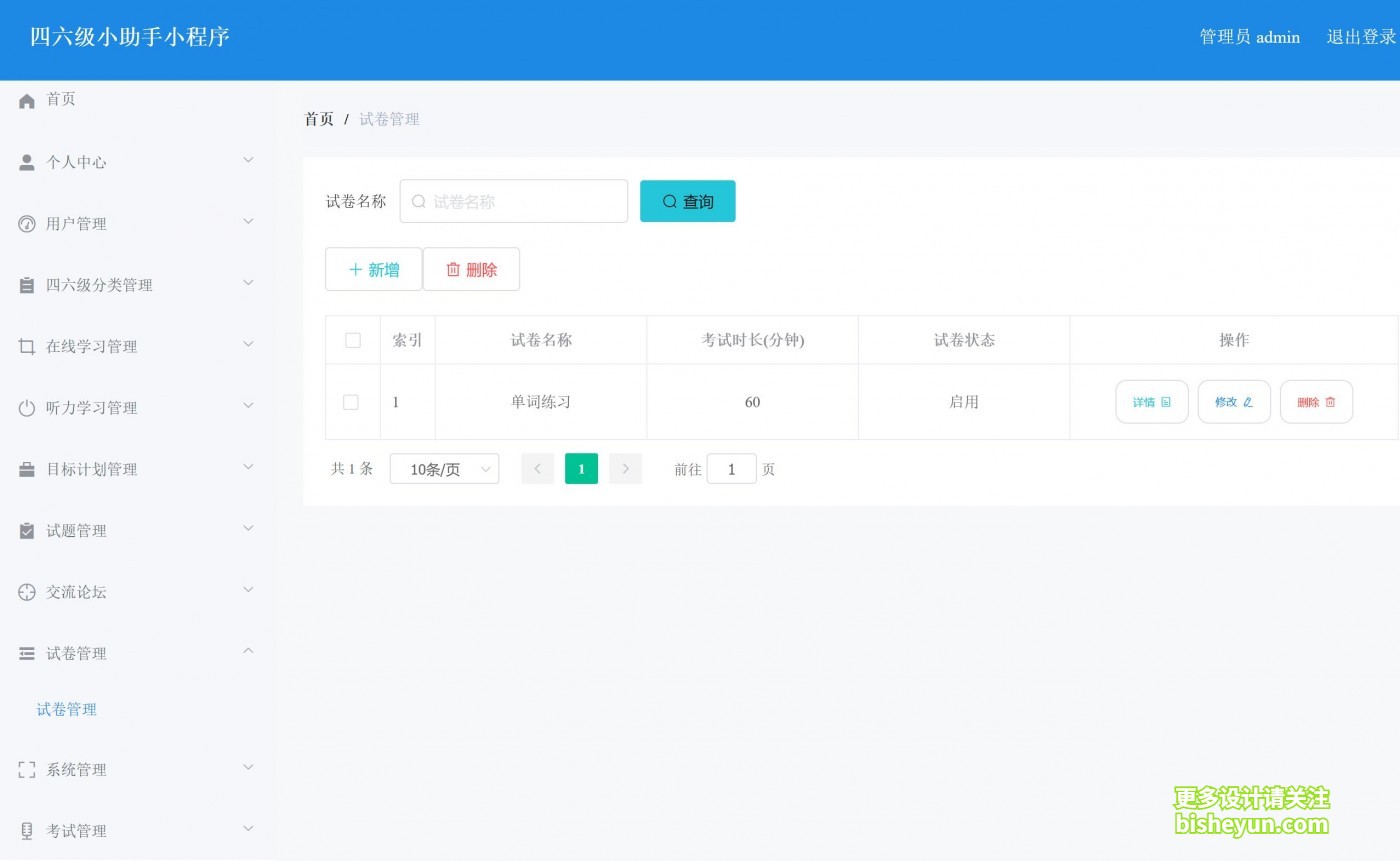The width and height of the screenshot is (1400, 861).
Task: Click inside the 试卷名称 search input
Action: pos(513,201)
